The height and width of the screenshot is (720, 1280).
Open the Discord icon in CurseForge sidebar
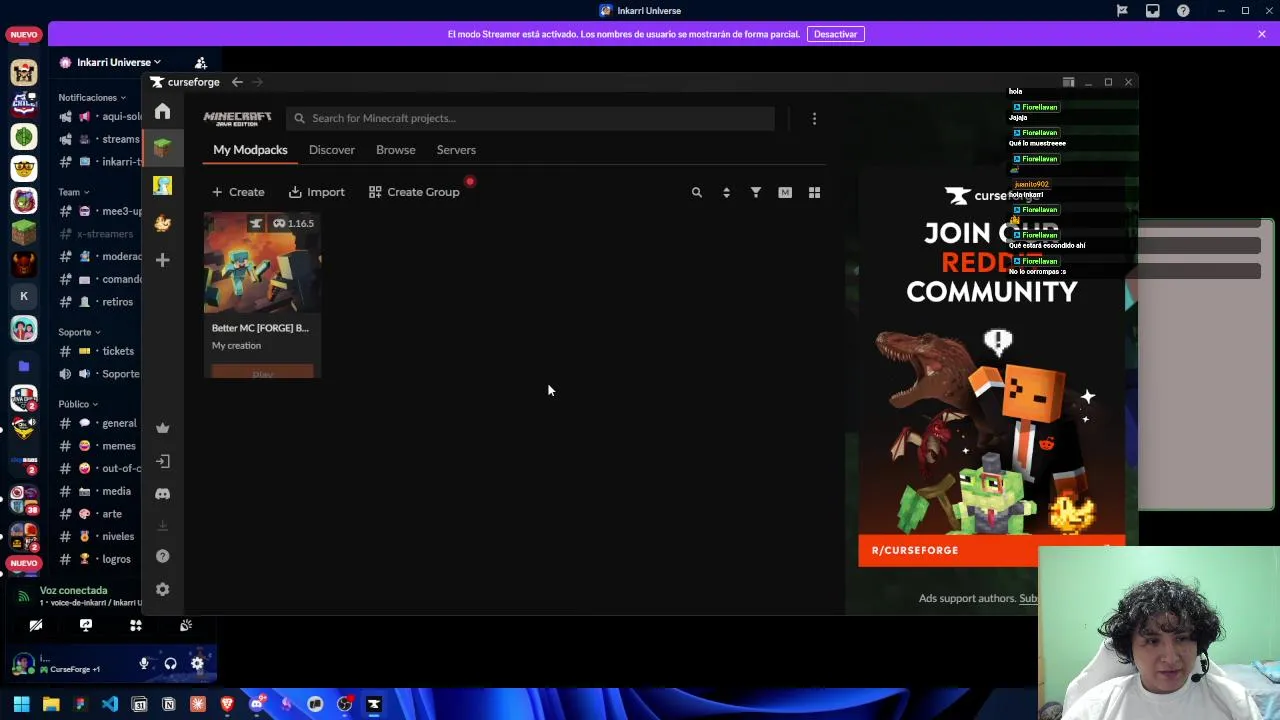click(x=163, y=493)
